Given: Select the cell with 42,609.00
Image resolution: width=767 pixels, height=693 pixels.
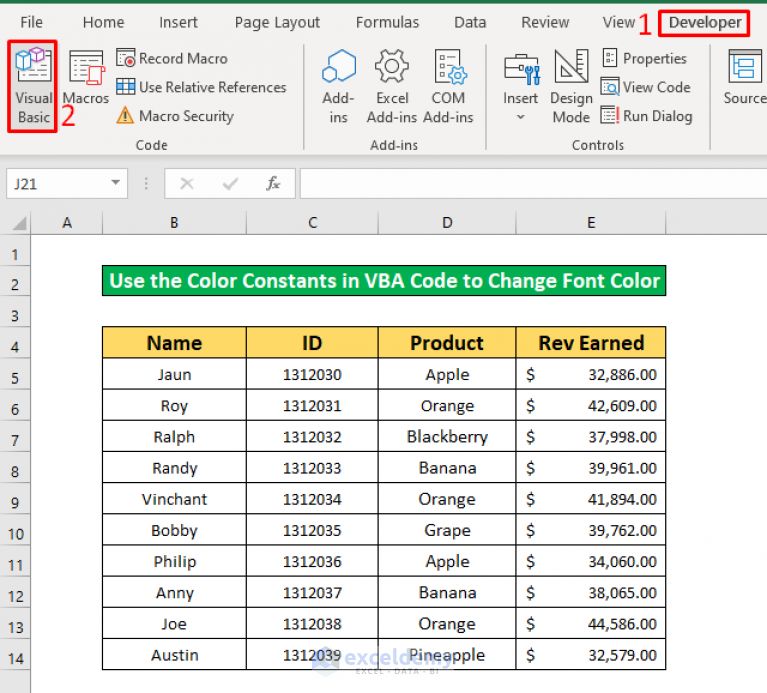Looking at the screenshot, I should [591, 405].
